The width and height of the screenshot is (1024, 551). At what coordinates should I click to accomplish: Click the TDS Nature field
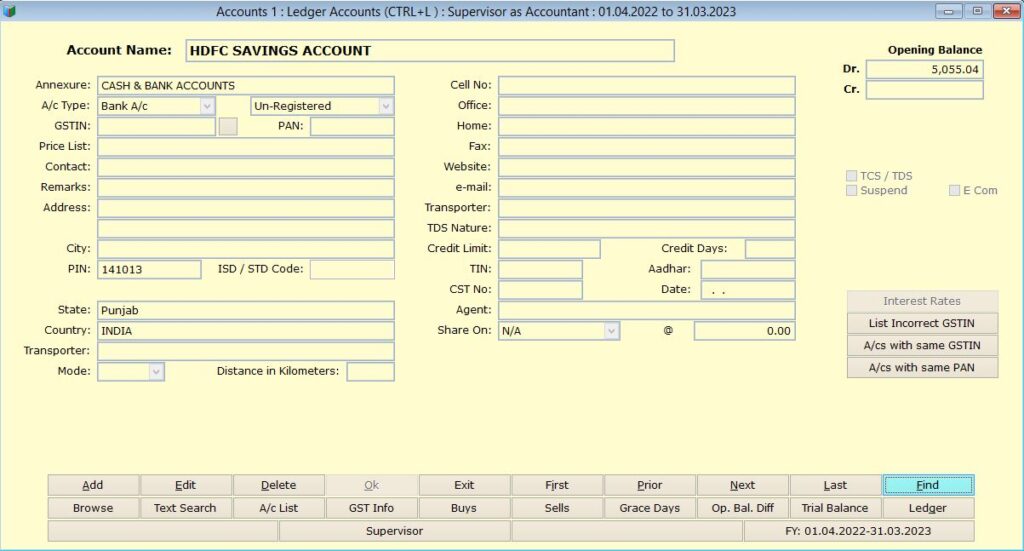647,228
